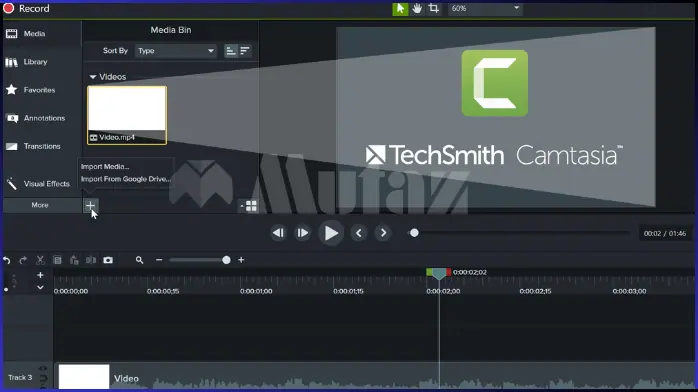
Task: Copy the selected timeline media
Action: (57, 260)
